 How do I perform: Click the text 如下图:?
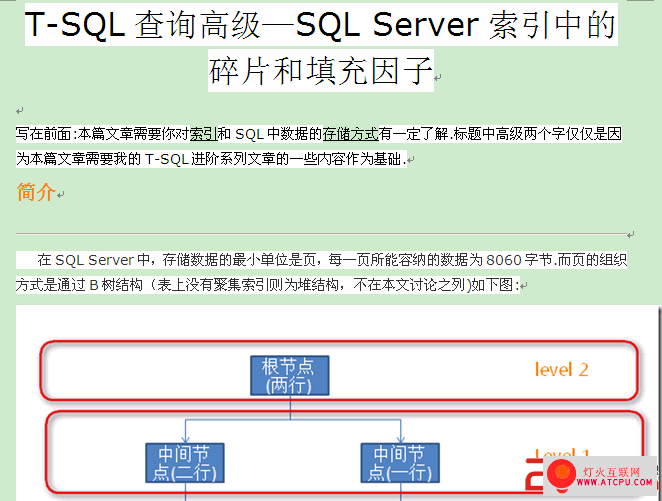(495, 285)
